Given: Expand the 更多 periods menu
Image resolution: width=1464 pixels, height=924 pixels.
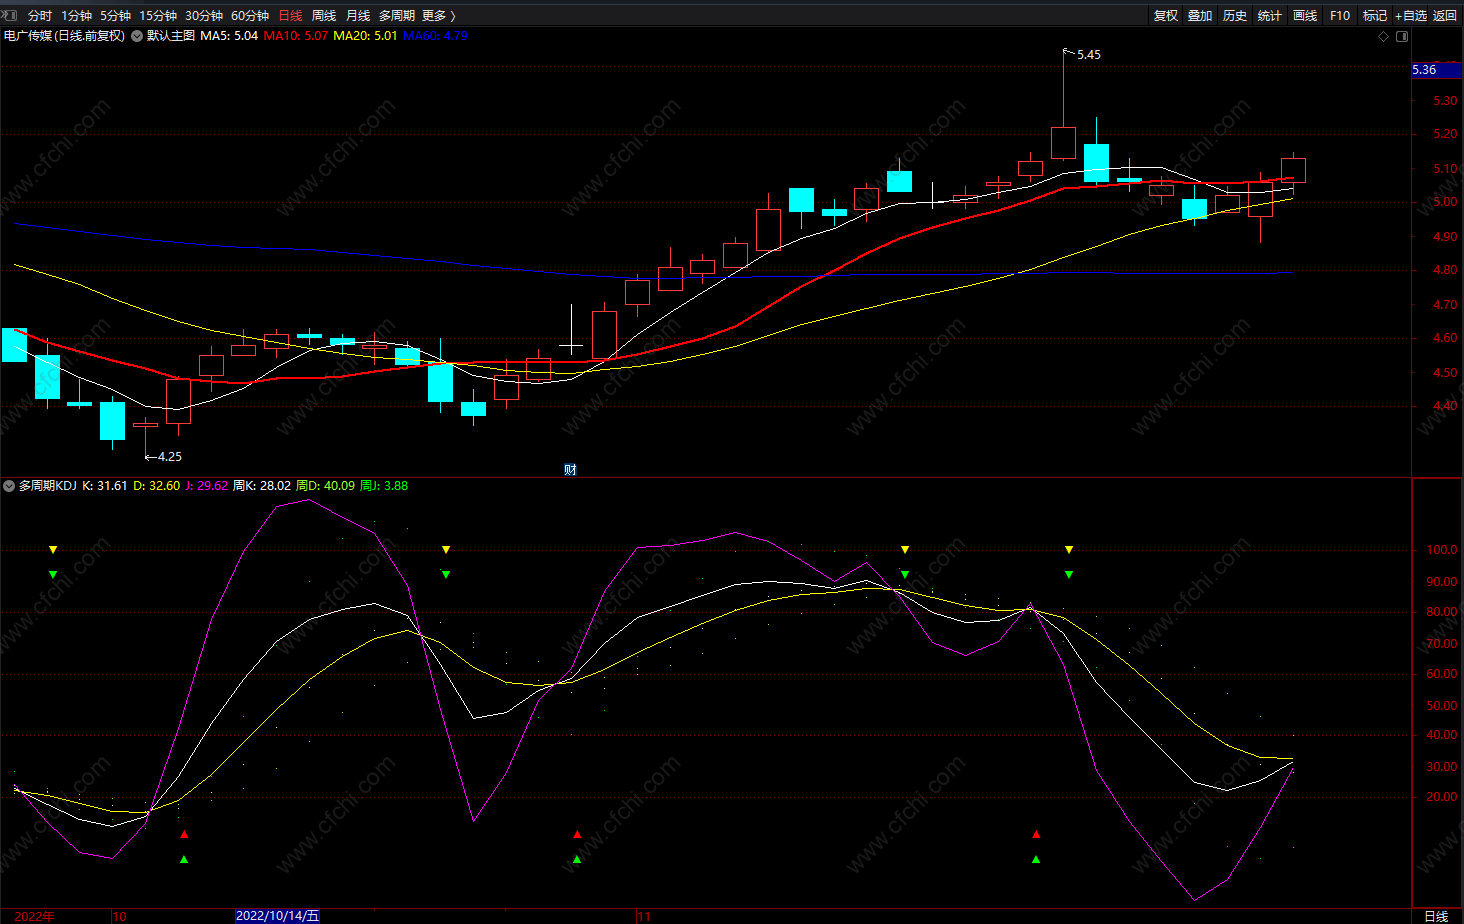Looking at the screenshot, I should (438, 16).
